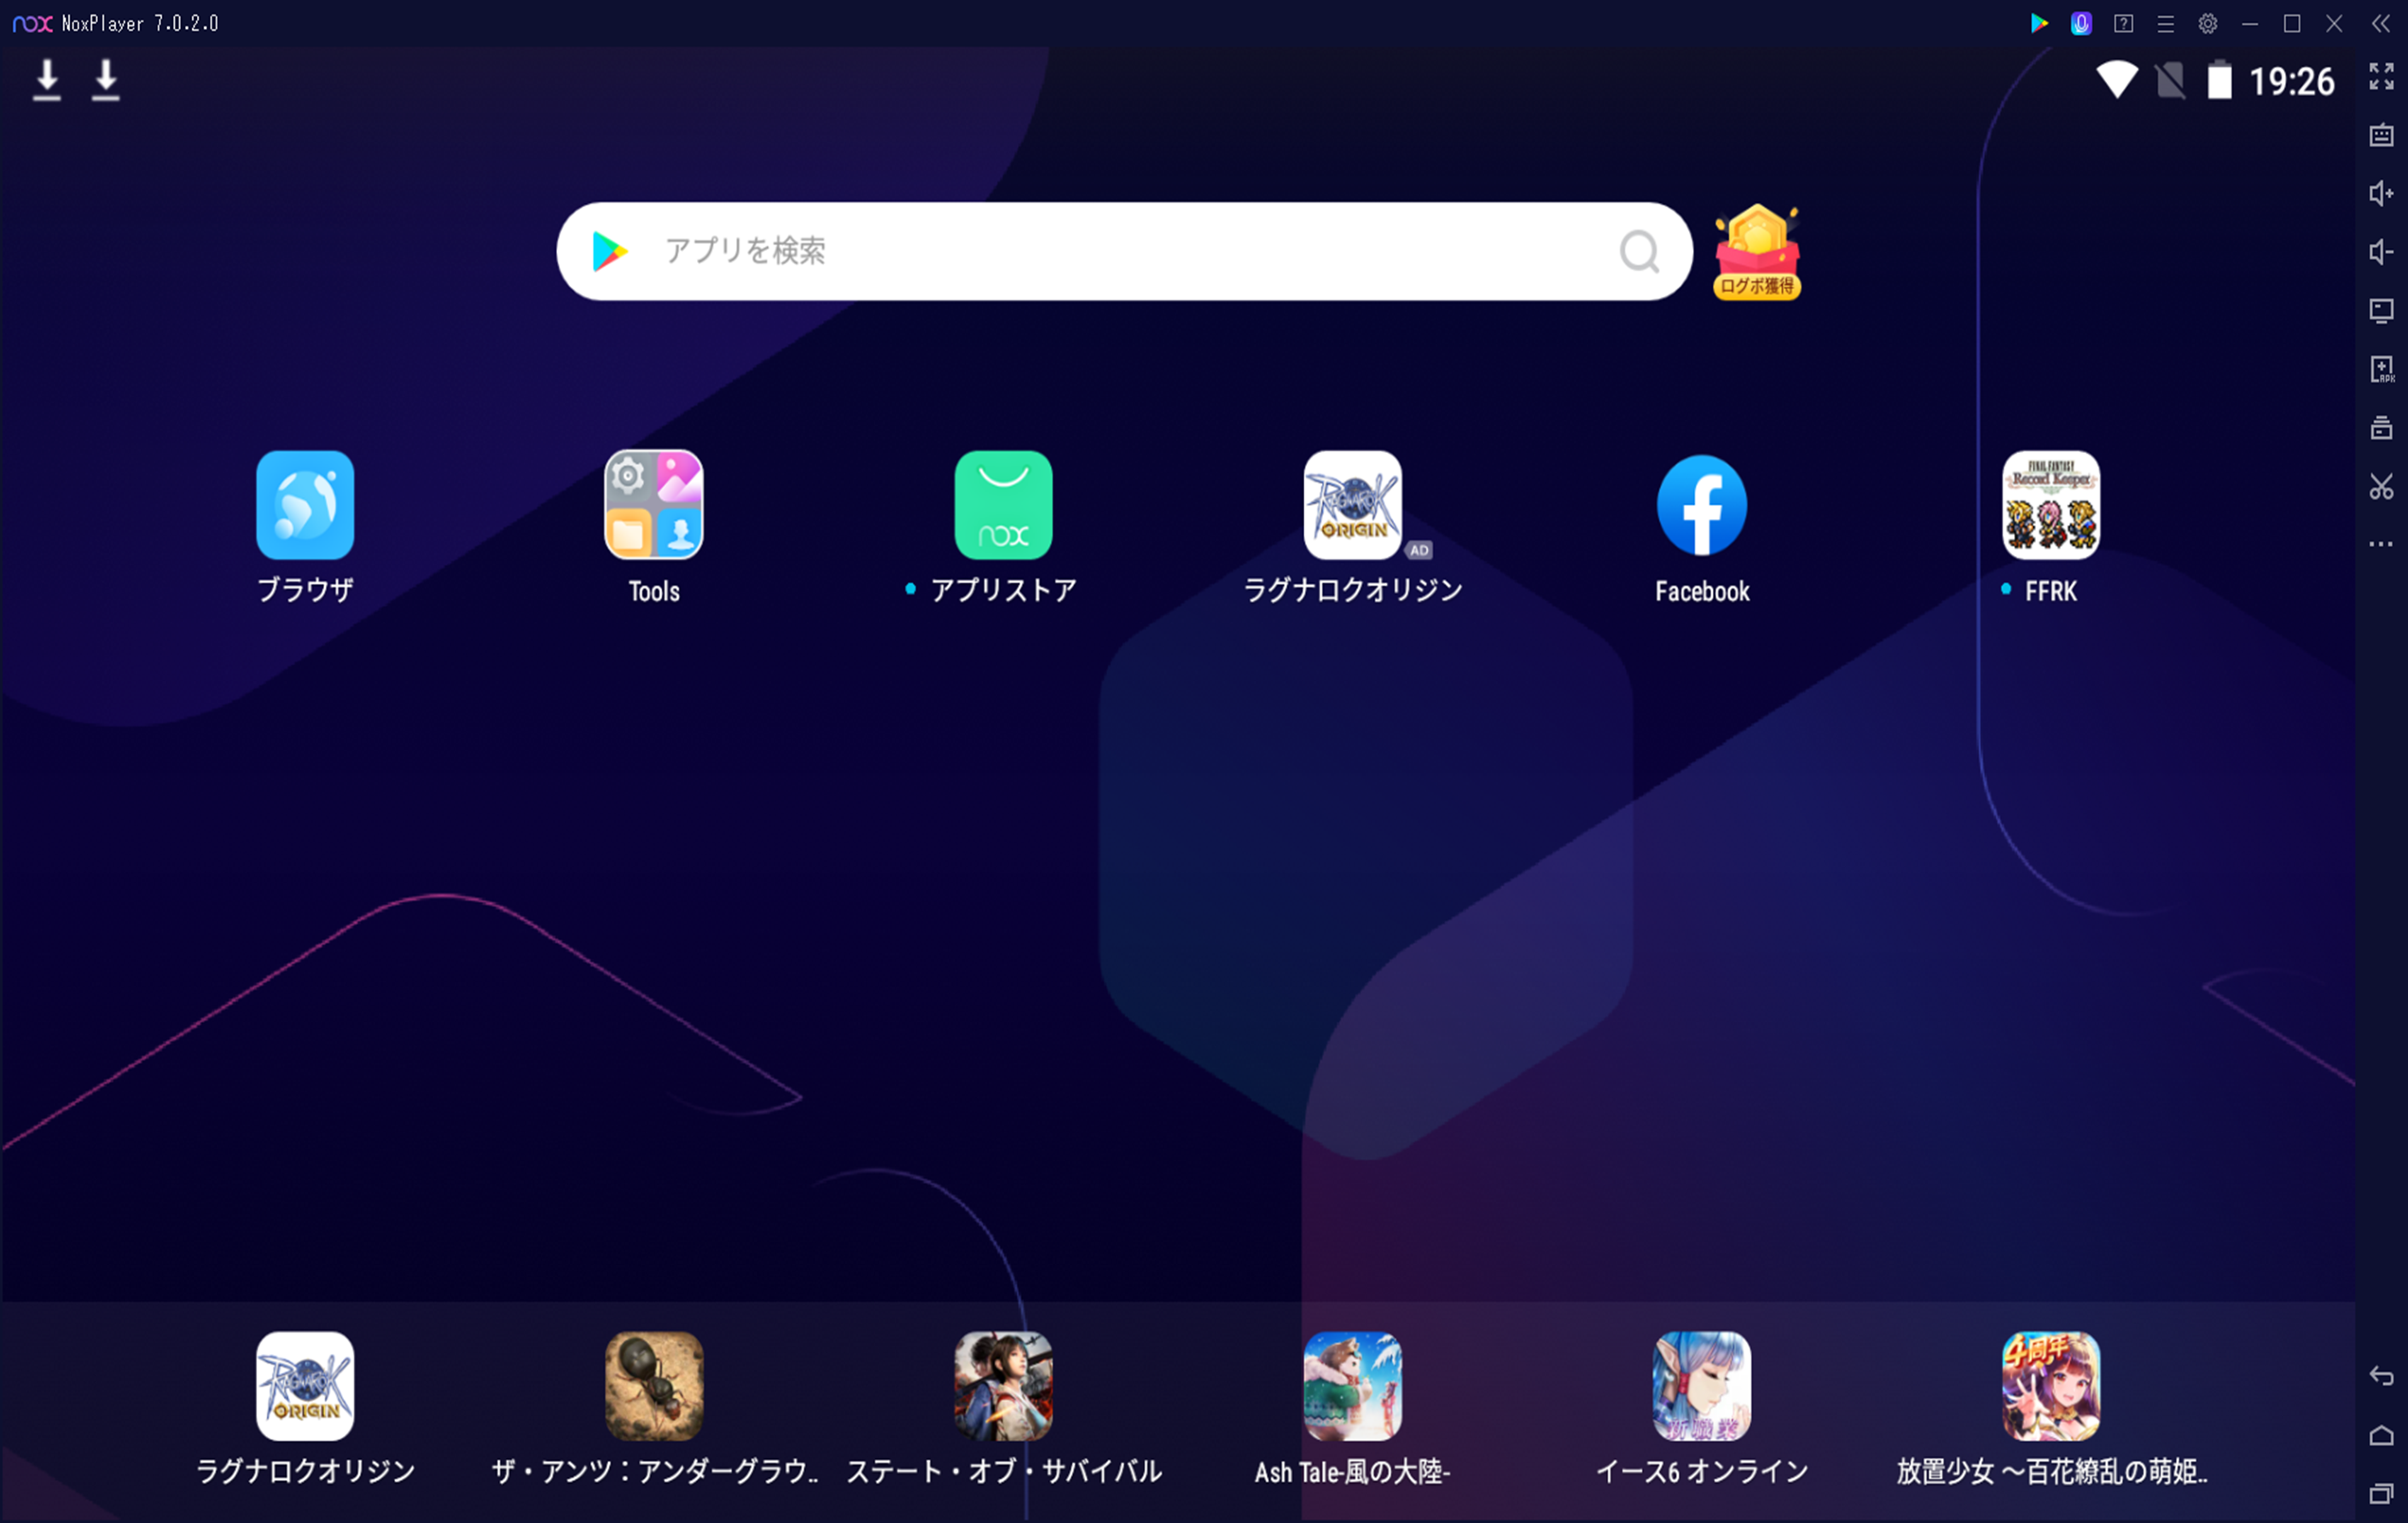Image resolution: width=2408 pixels, height=1523 pixels.
Task: Click the 19:26 clock in status bar
Action: (2291, 81)
